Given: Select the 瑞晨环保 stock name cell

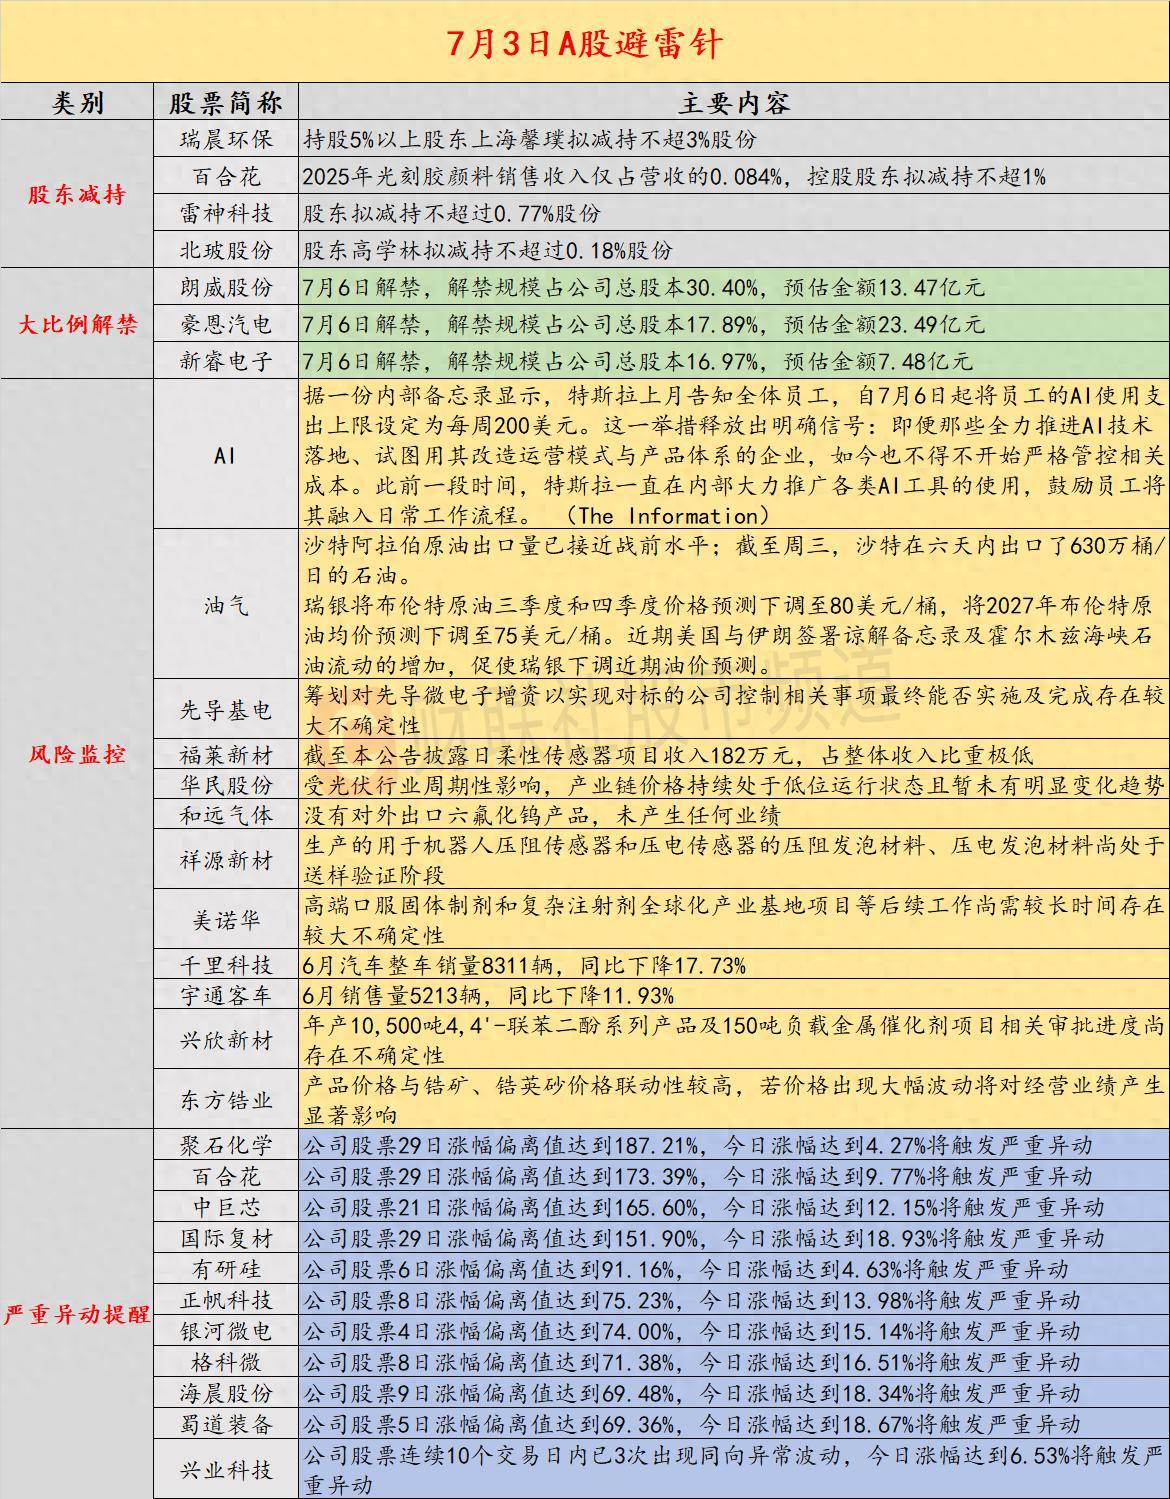Looking at the screenshot, I should pyautogui.click(x=226, y=140).
